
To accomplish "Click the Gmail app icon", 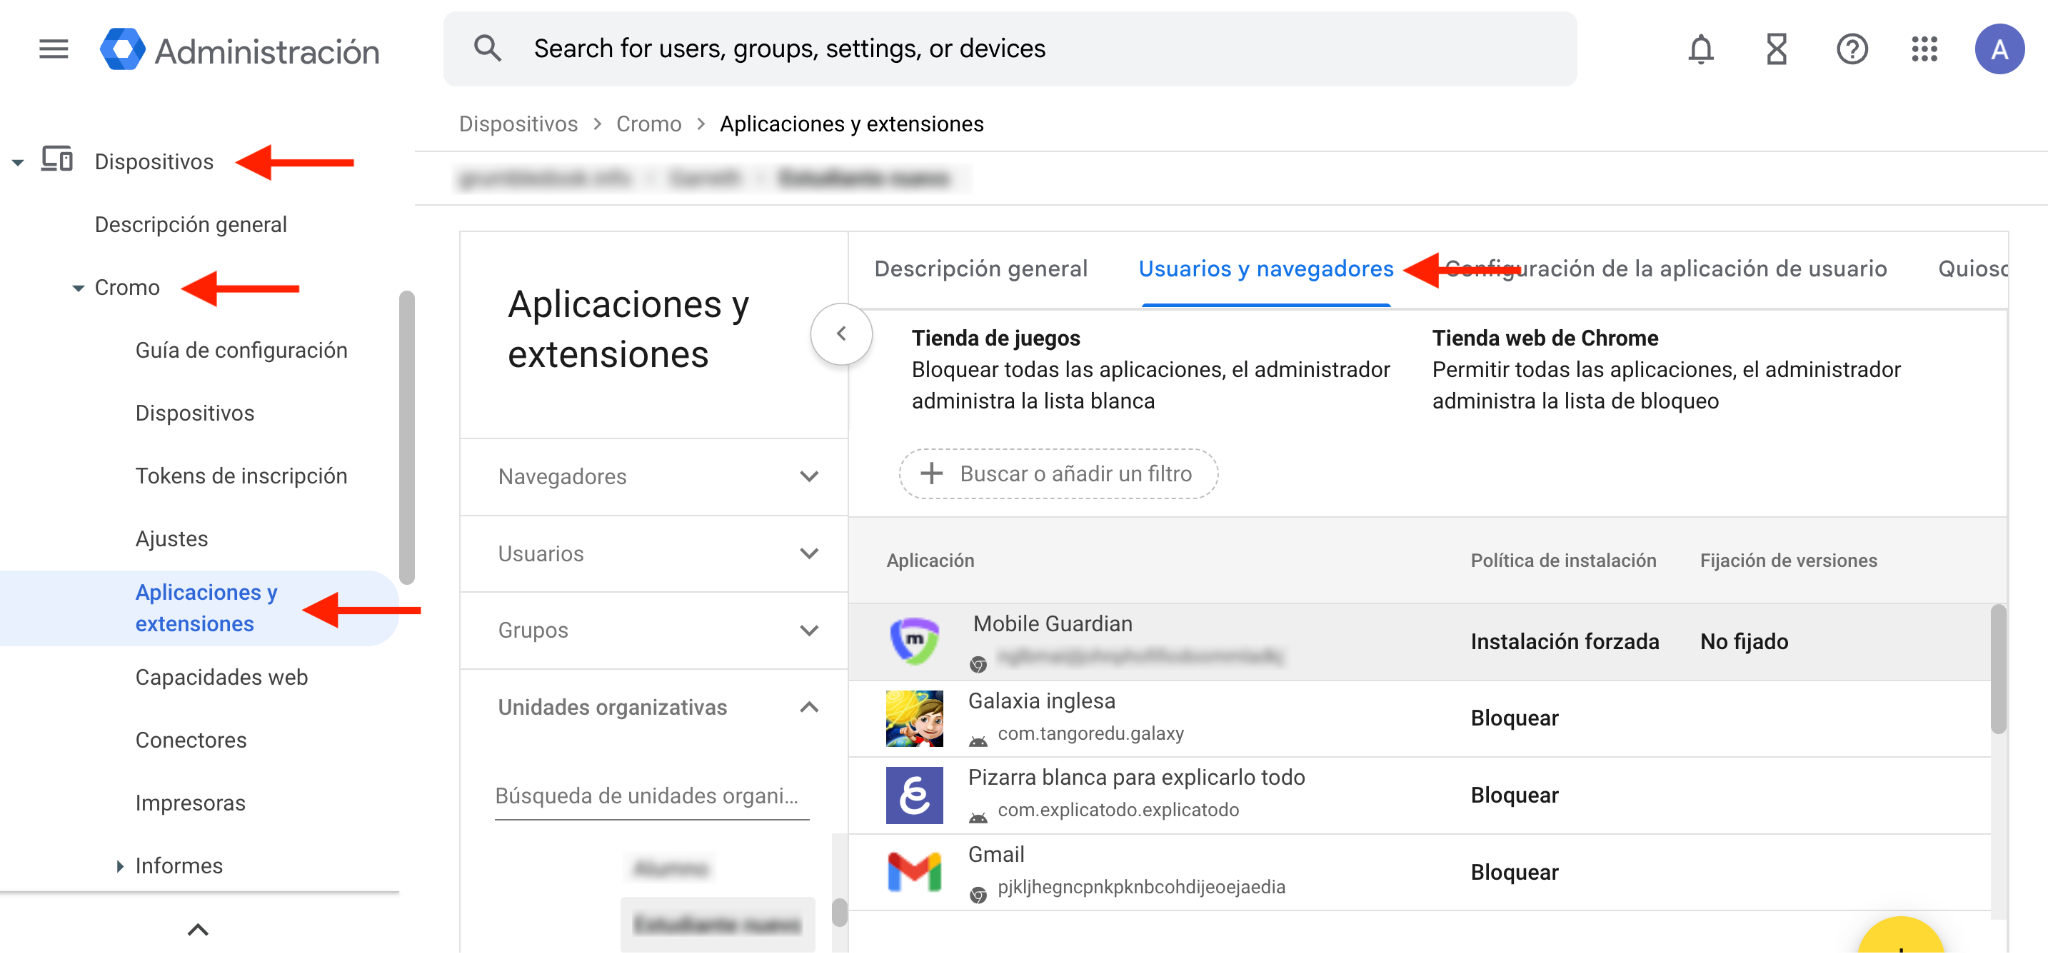I will [x=914, y=872].
